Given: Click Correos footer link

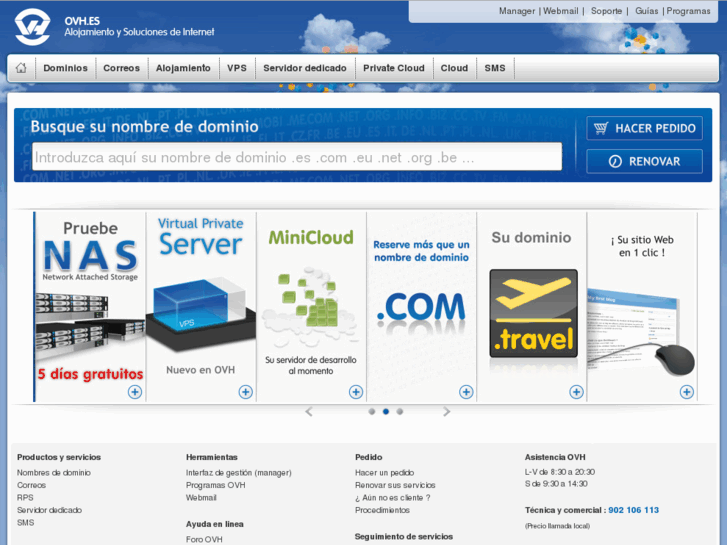Looking at the screenshot, I should click(32, 485).
